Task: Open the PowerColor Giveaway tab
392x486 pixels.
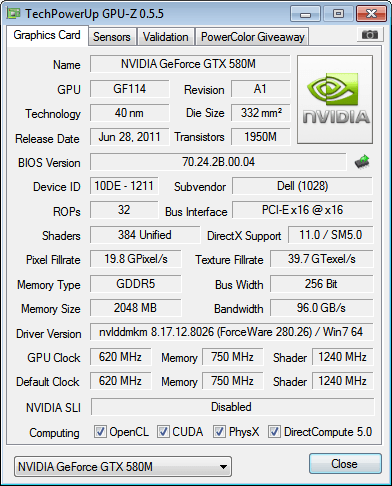Action: point(253,37)
